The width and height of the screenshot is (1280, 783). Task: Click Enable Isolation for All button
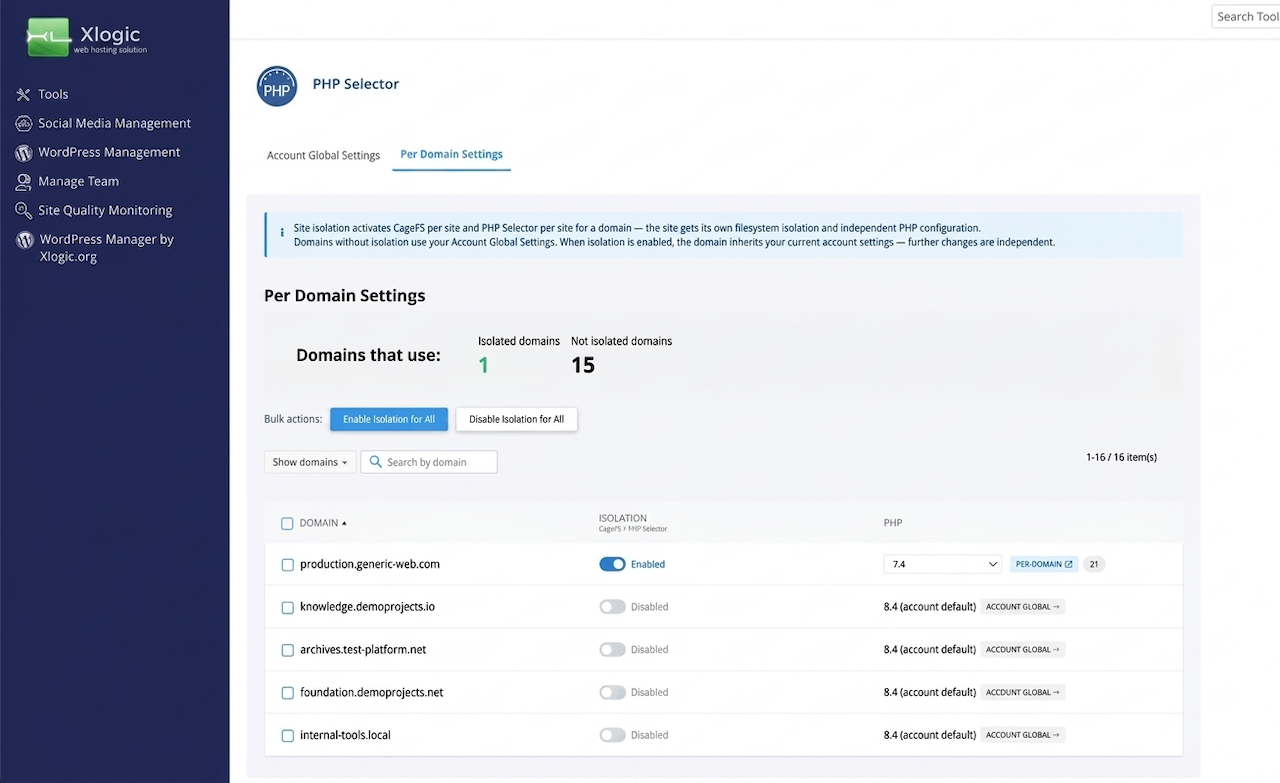tap(389, 419)
